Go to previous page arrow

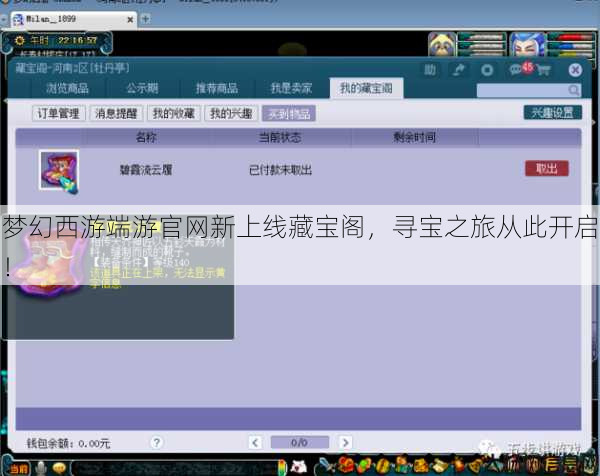click(255, 443)
